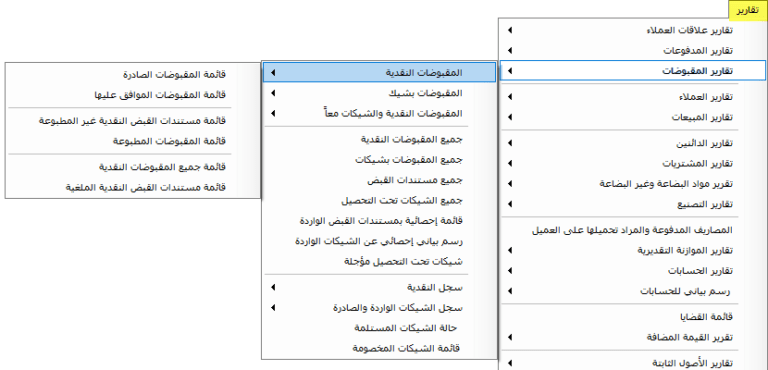Choose جميع الشيكات تحت التحصيل
This screenshot has width=768, height=370.
pos(380,201)
